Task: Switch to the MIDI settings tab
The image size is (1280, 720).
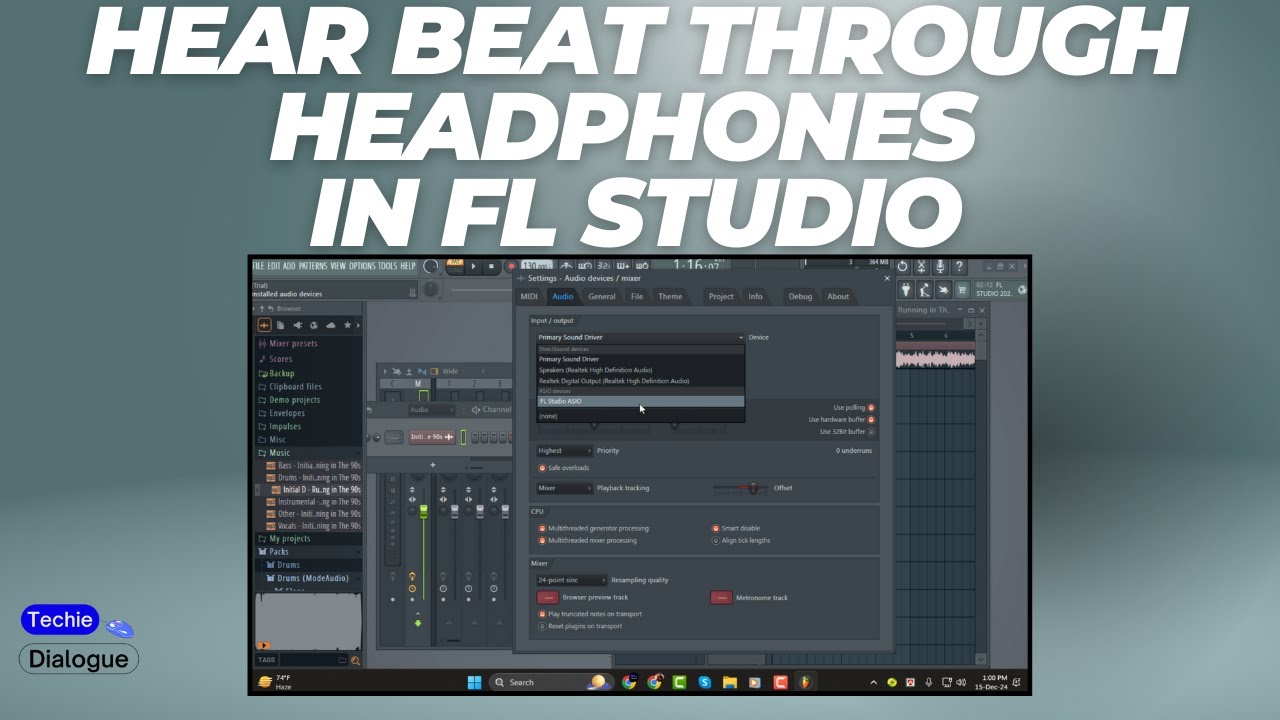Action: (x=530, y=296)
